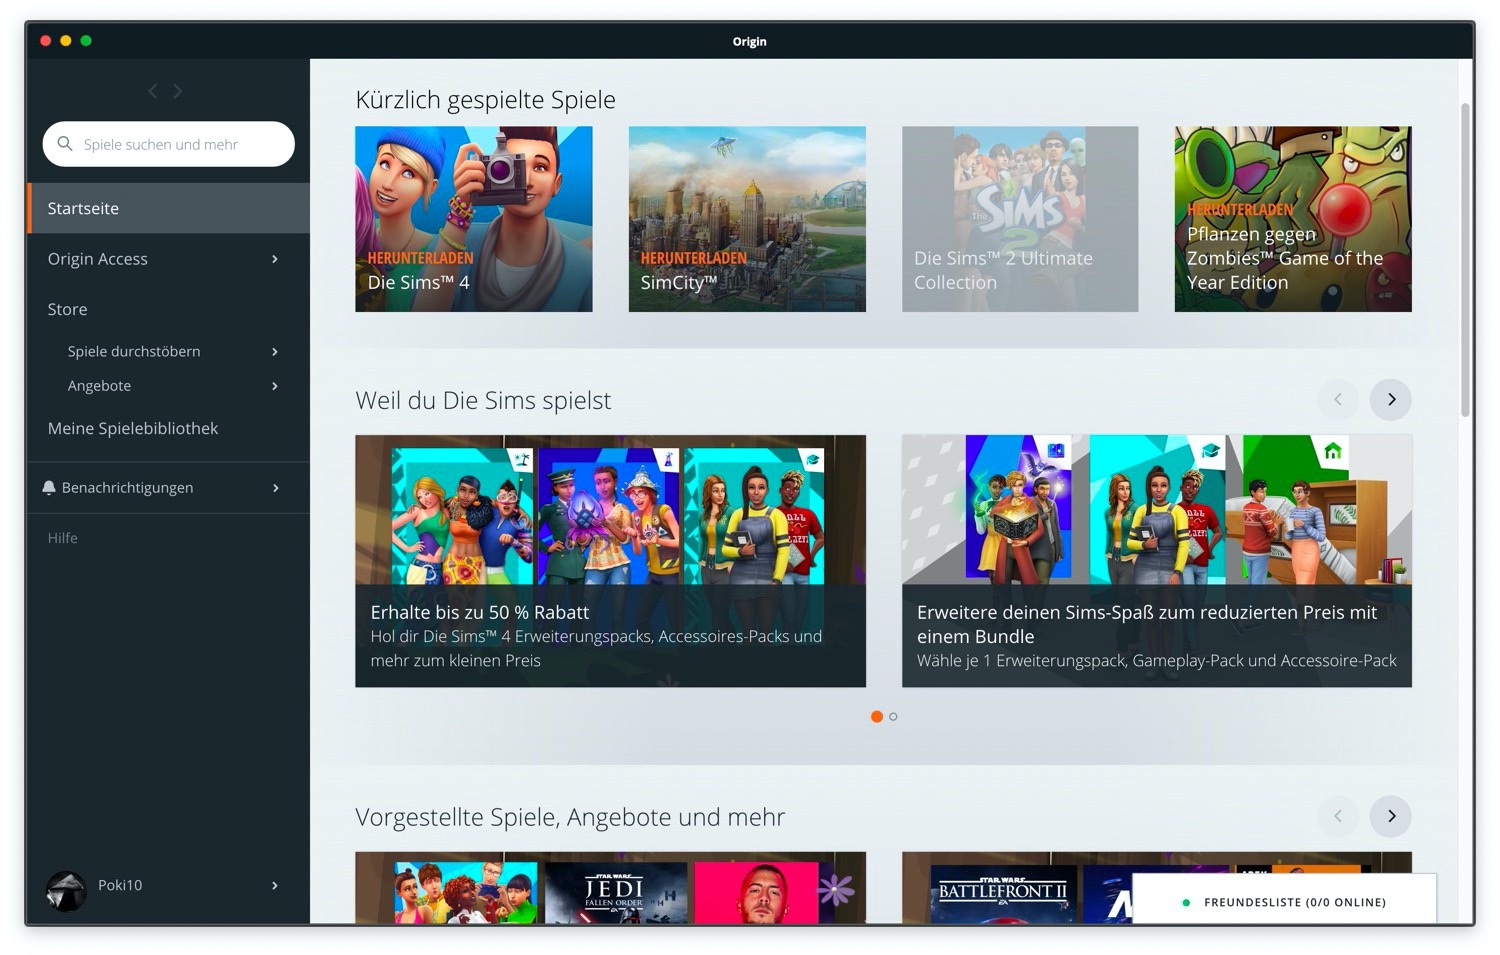Open the Die Sims 4 game tile
Screen dimensions: 1500x955
[x=474, y=219]
